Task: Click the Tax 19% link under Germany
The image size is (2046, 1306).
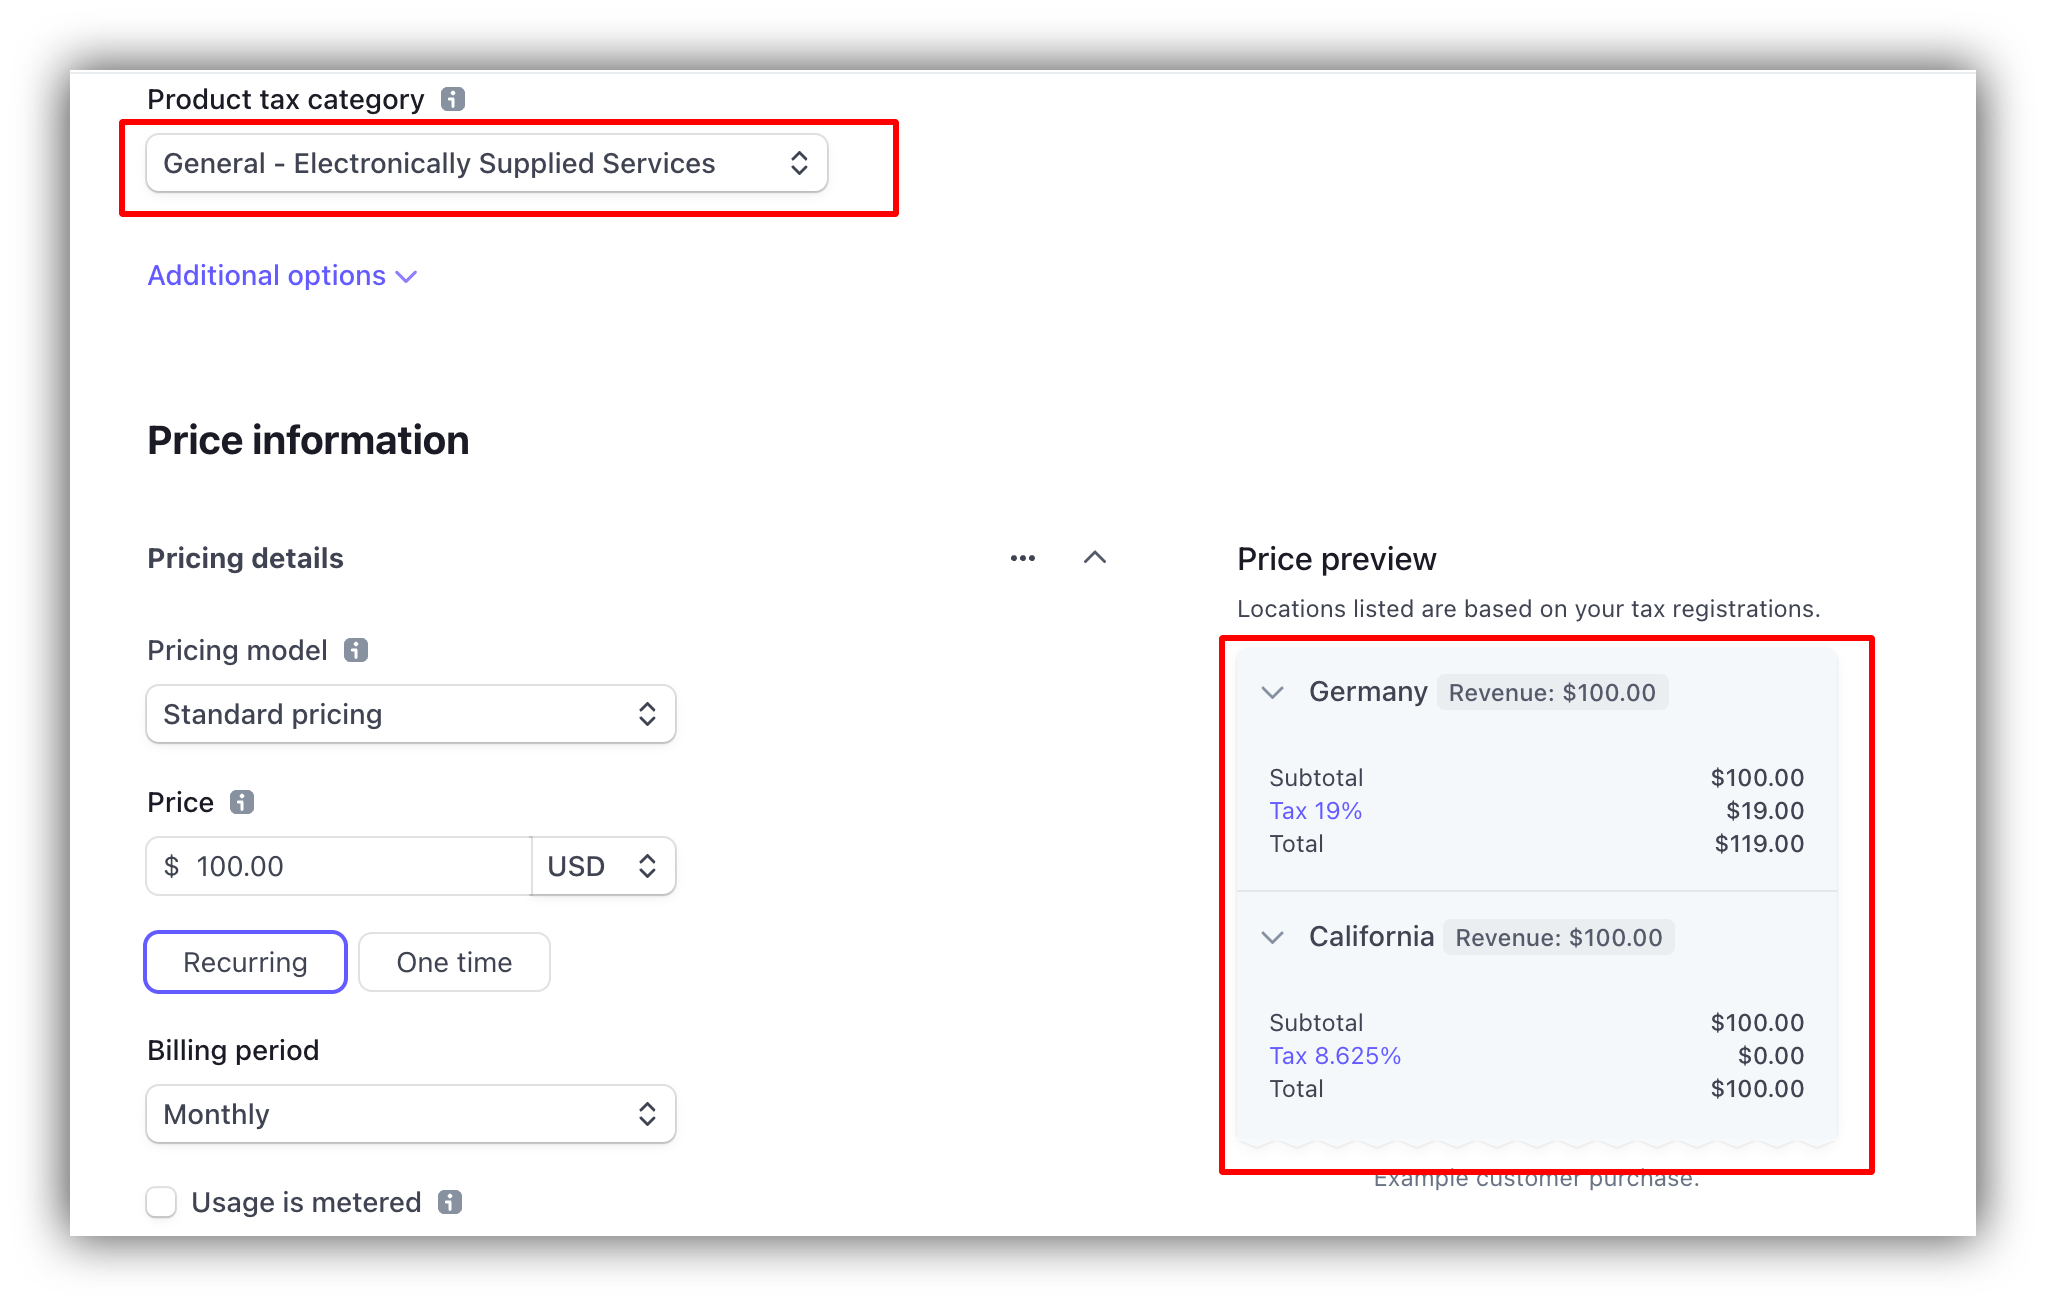Action: point(1315,811)
